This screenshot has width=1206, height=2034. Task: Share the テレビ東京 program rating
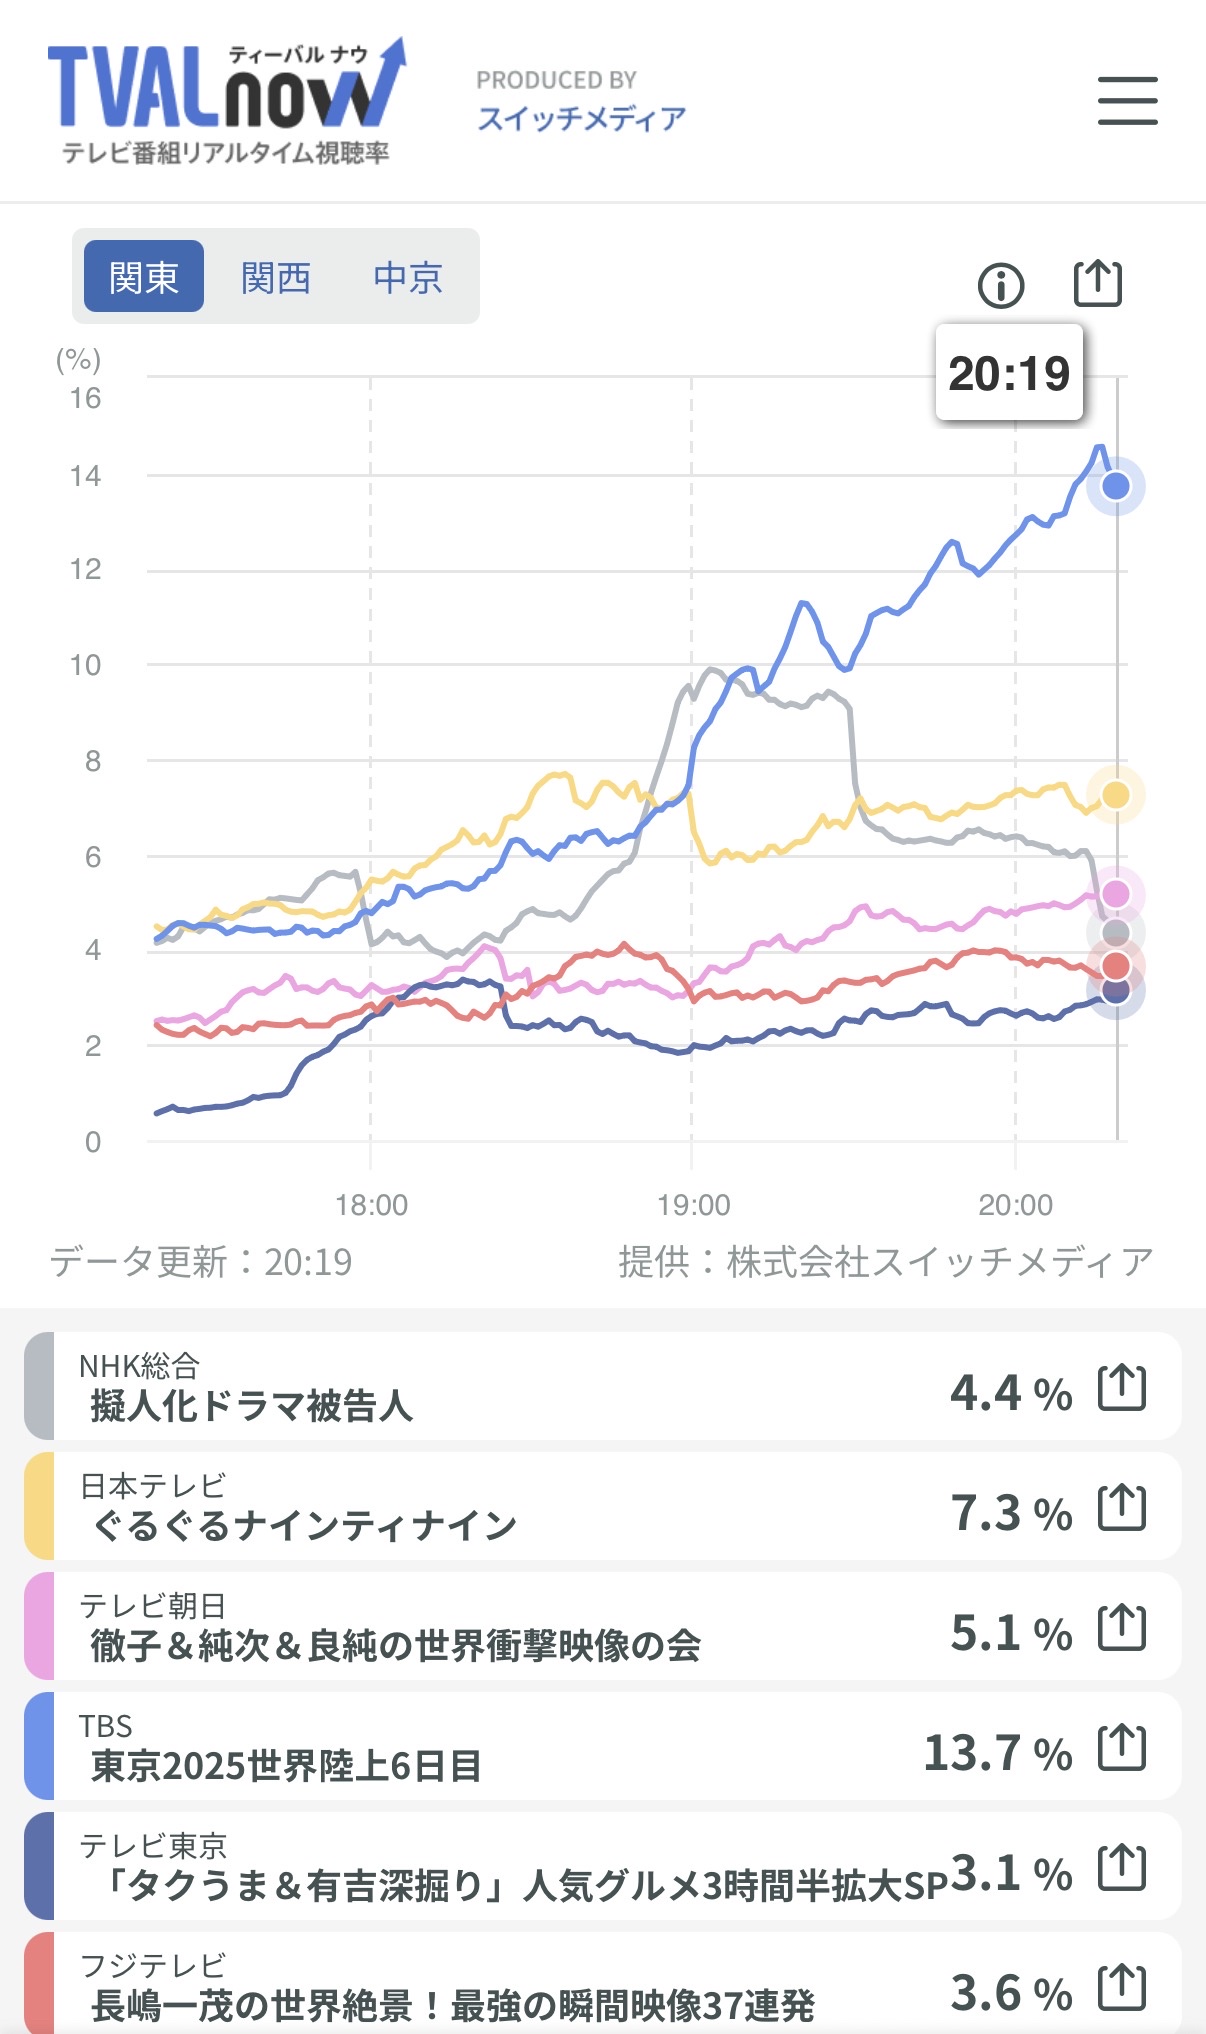click(1121, 1867)
